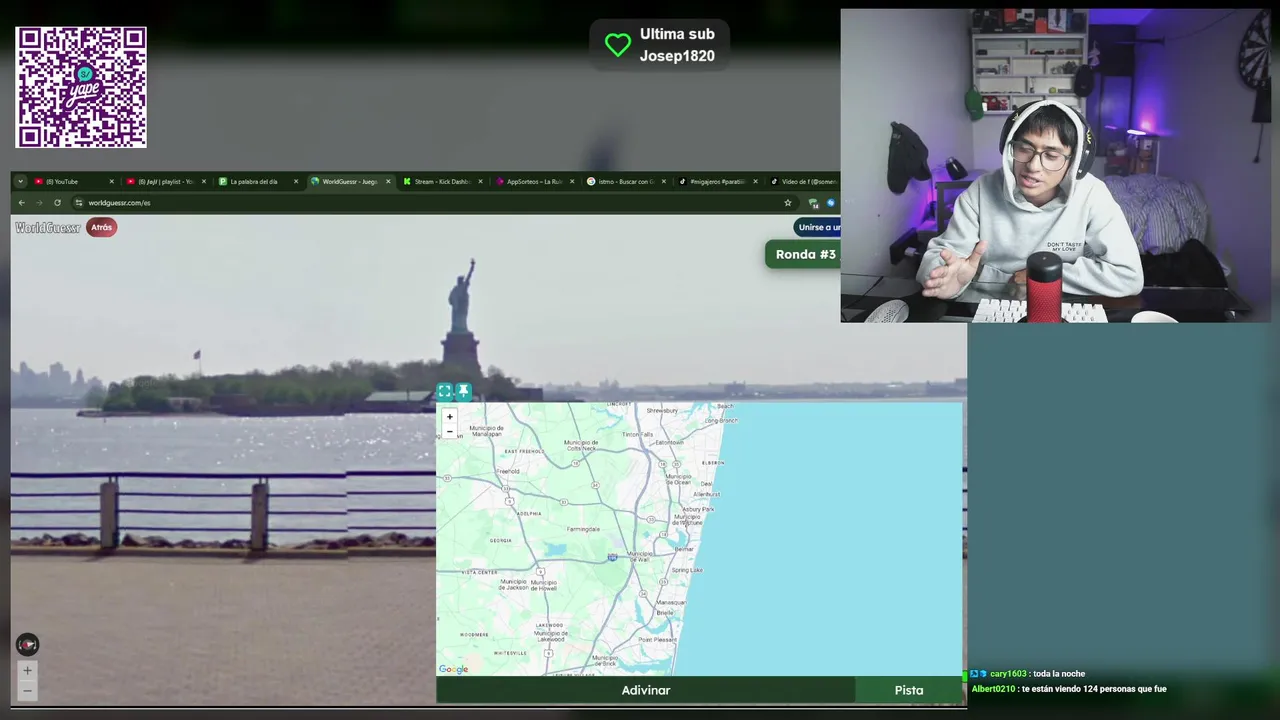
Task: Close the #migajeros TikTok tab
Action: [x=755, y=182]
